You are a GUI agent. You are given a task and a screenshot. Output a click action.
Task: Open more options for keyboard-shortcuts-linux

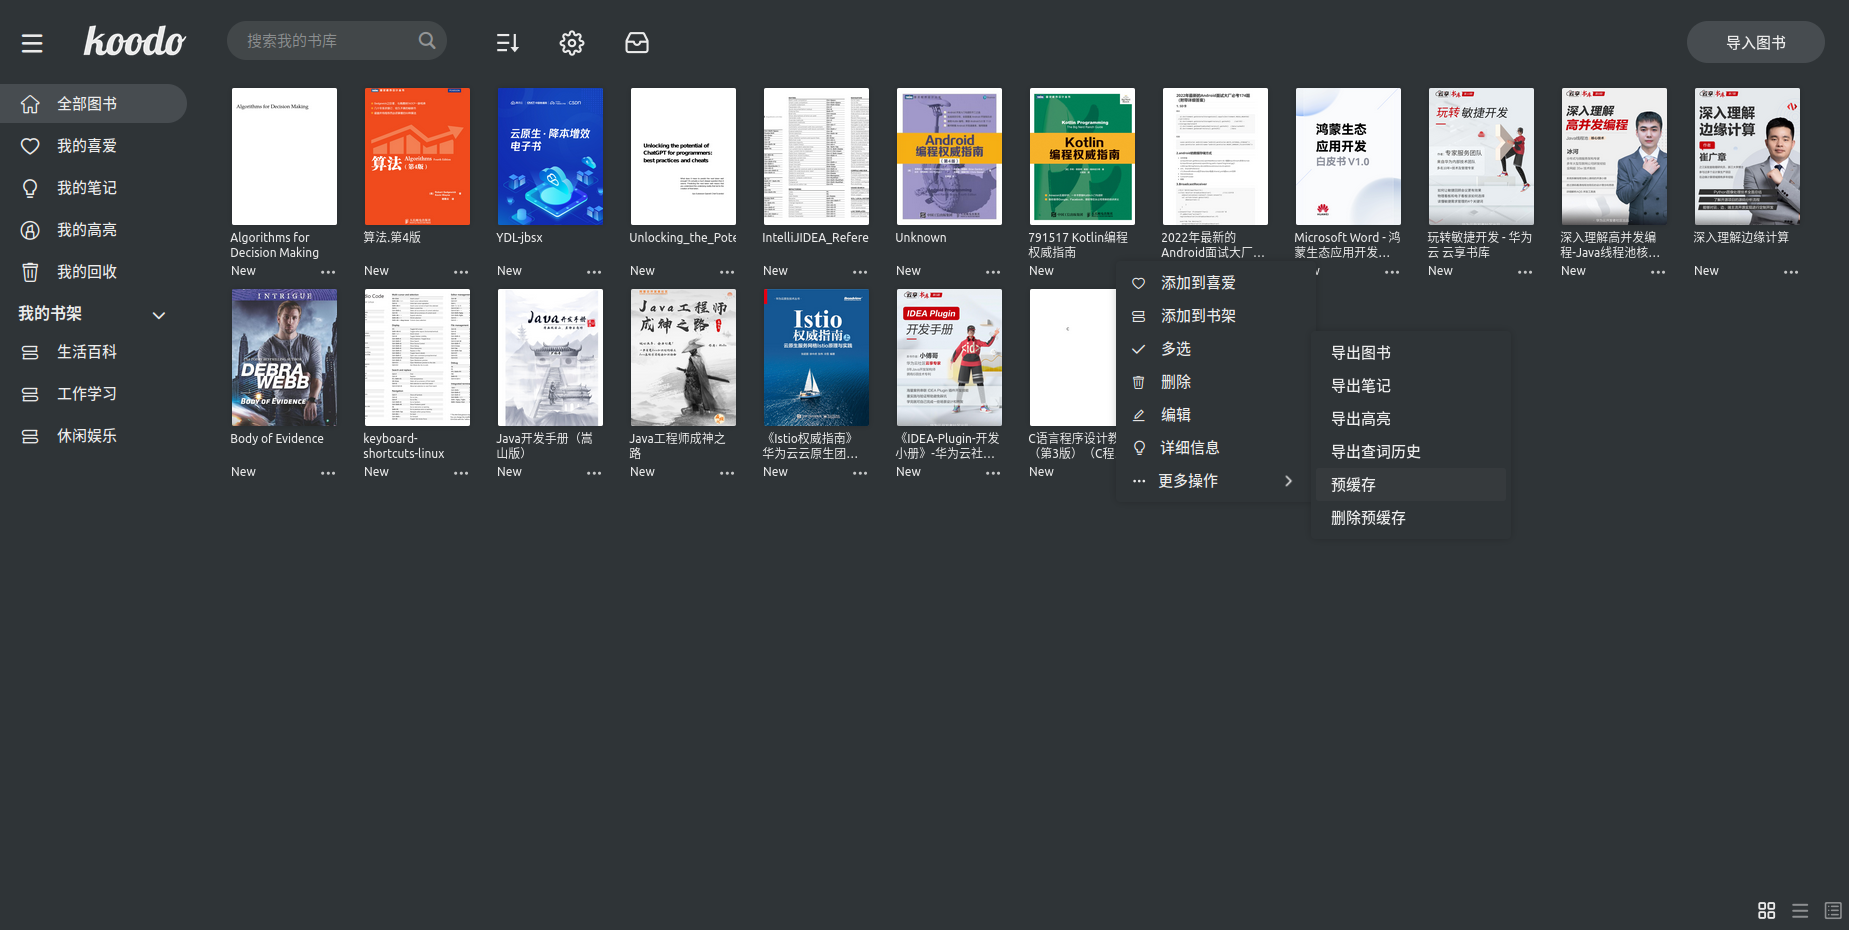[x=461, y=473]
